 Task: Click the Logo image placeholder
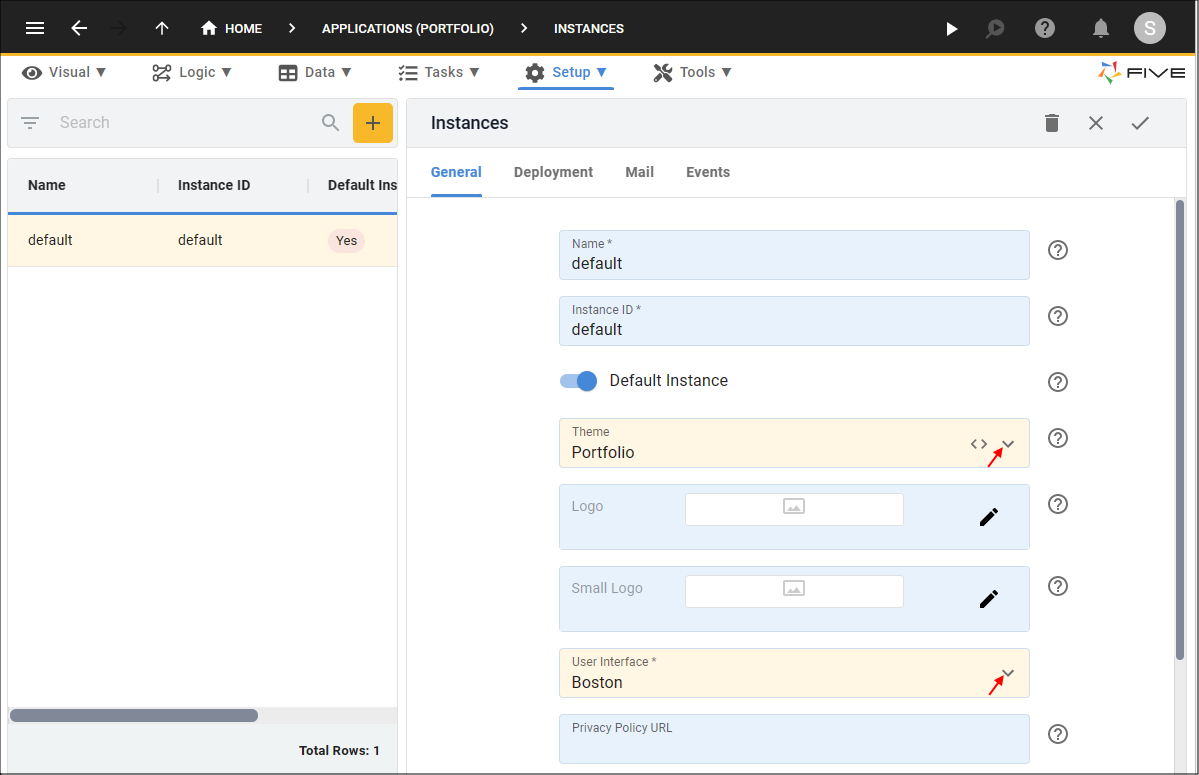pyautogui.click(x=794, y=509)
